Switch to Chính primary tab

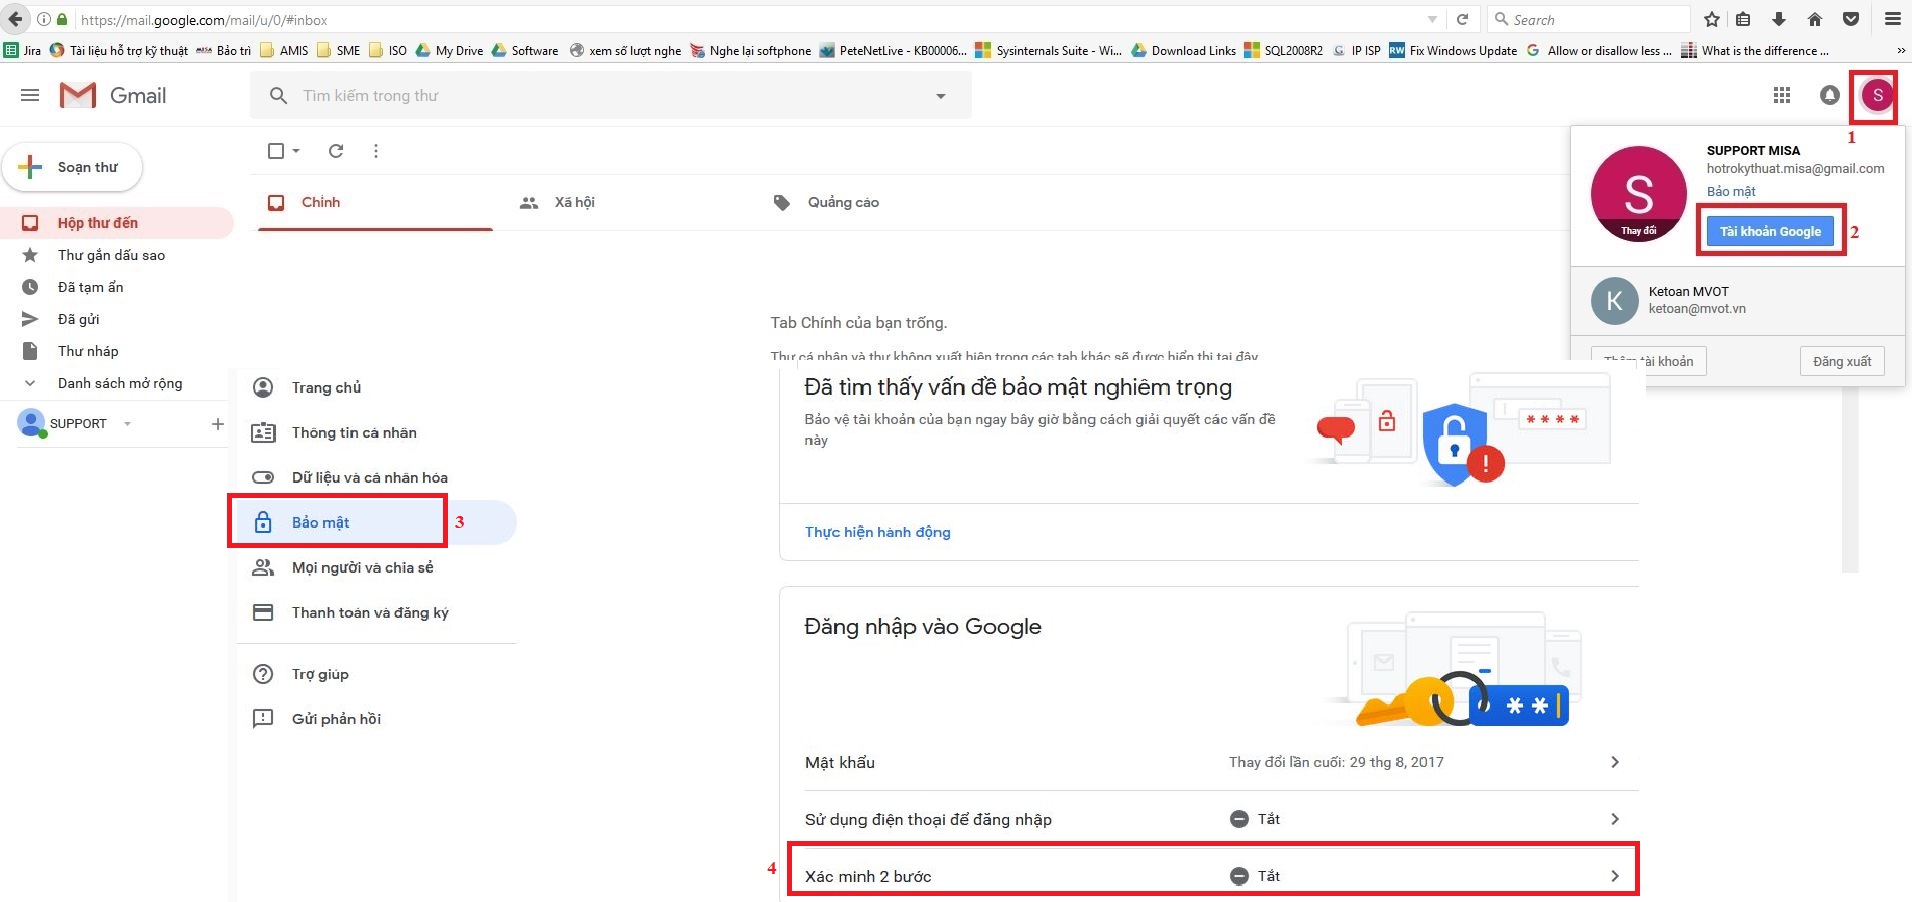375,202
